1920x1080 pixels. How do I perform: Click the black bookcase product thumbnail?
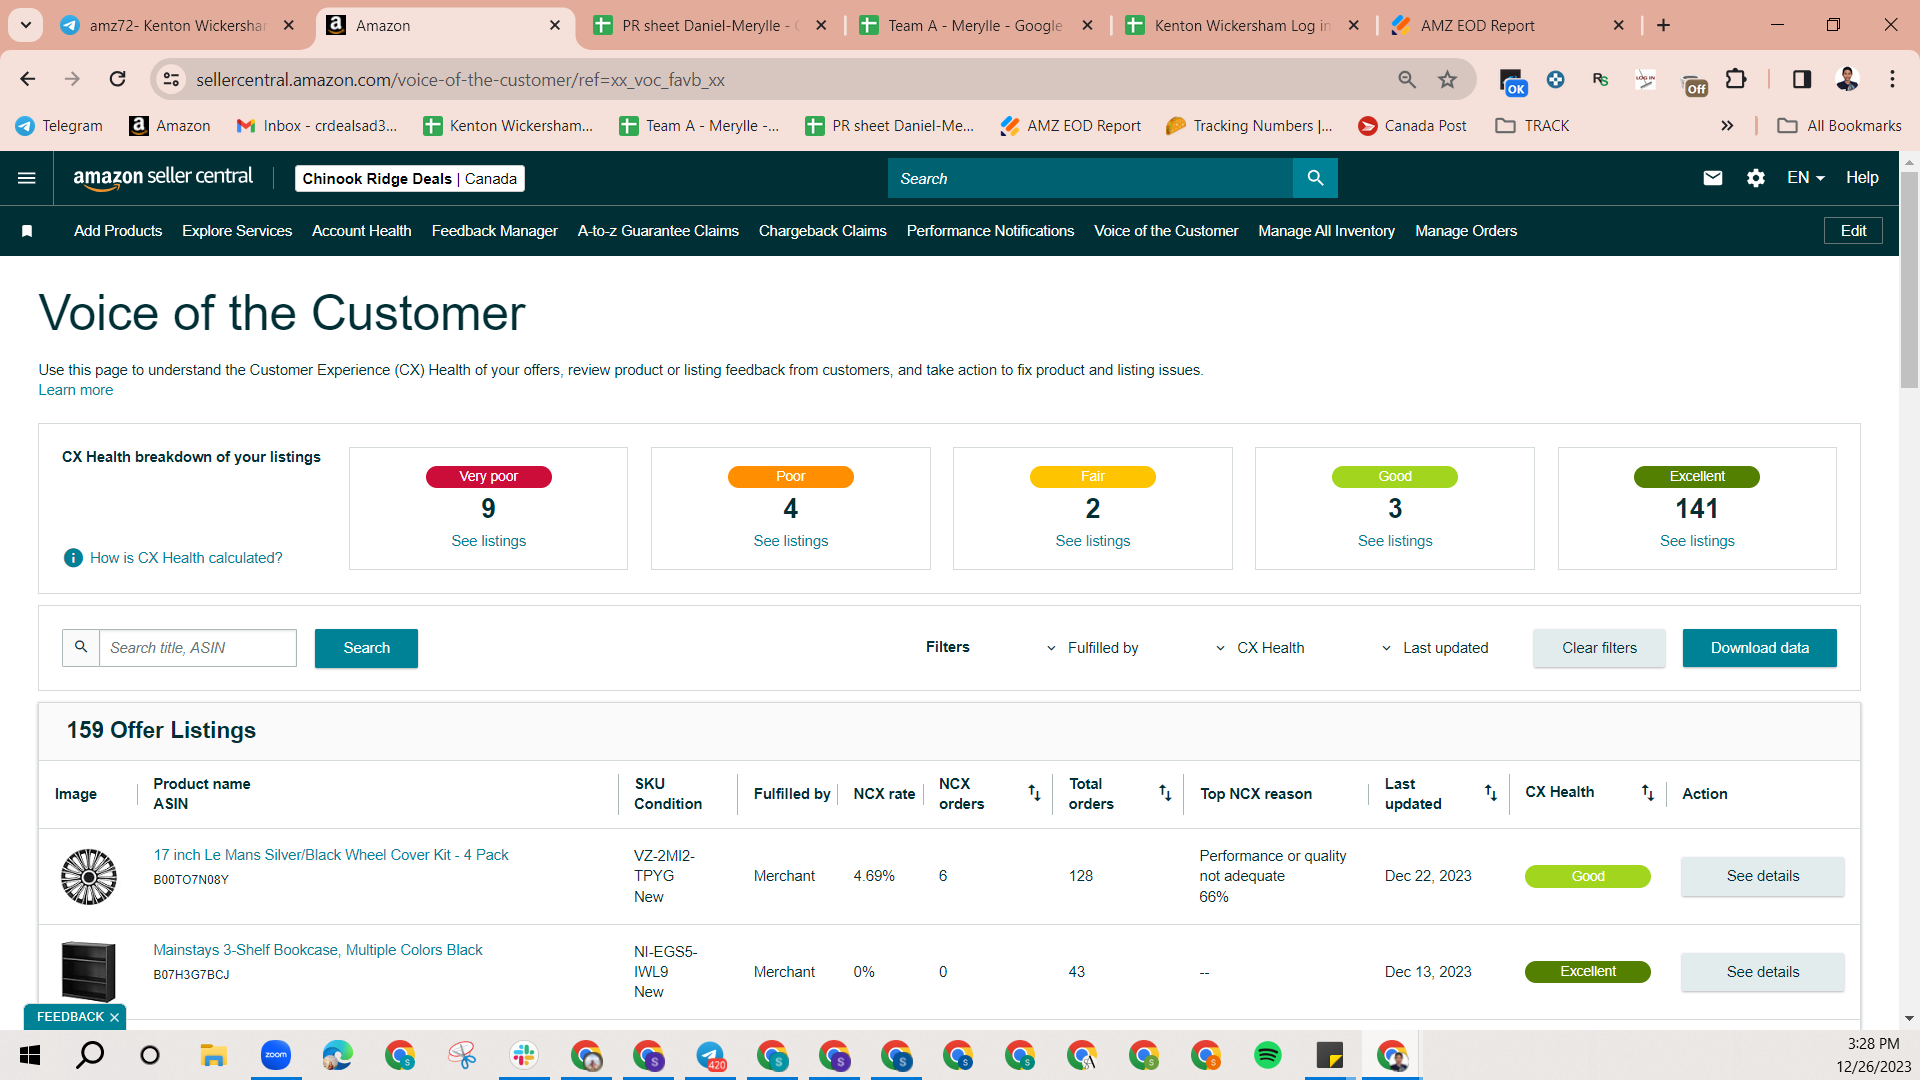click(89, 971)
